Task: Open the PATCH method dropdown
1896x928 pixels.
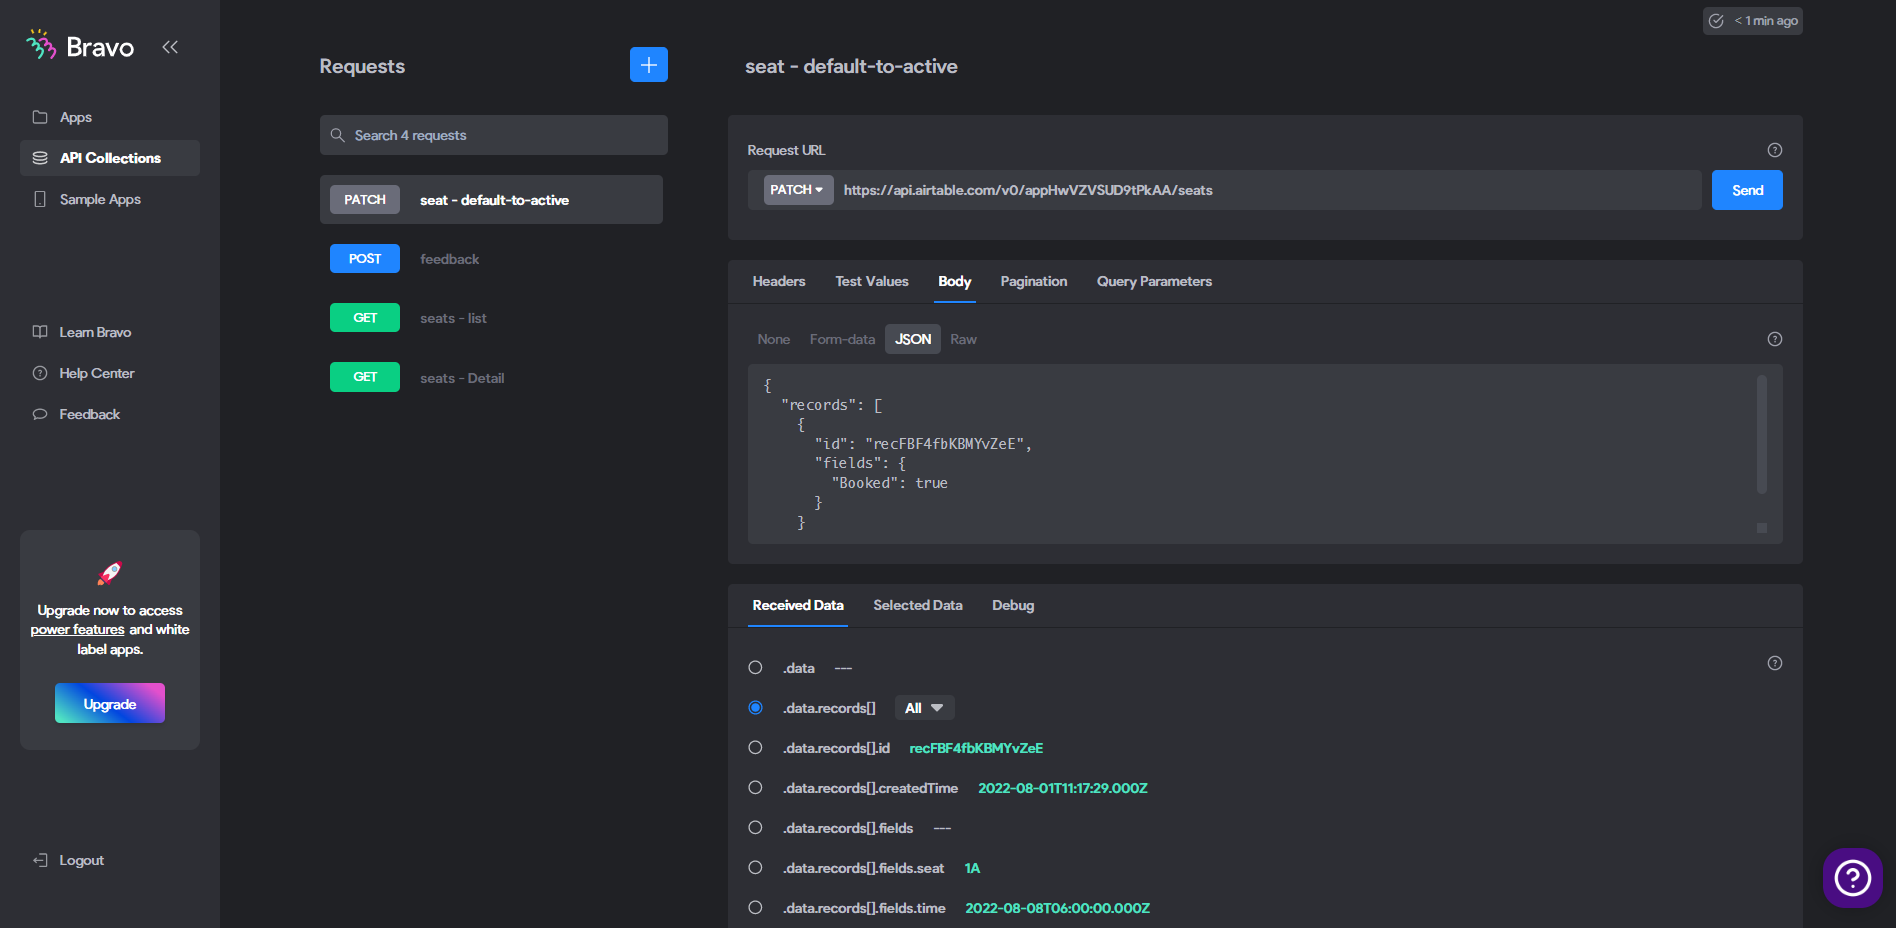Action: 798,190
